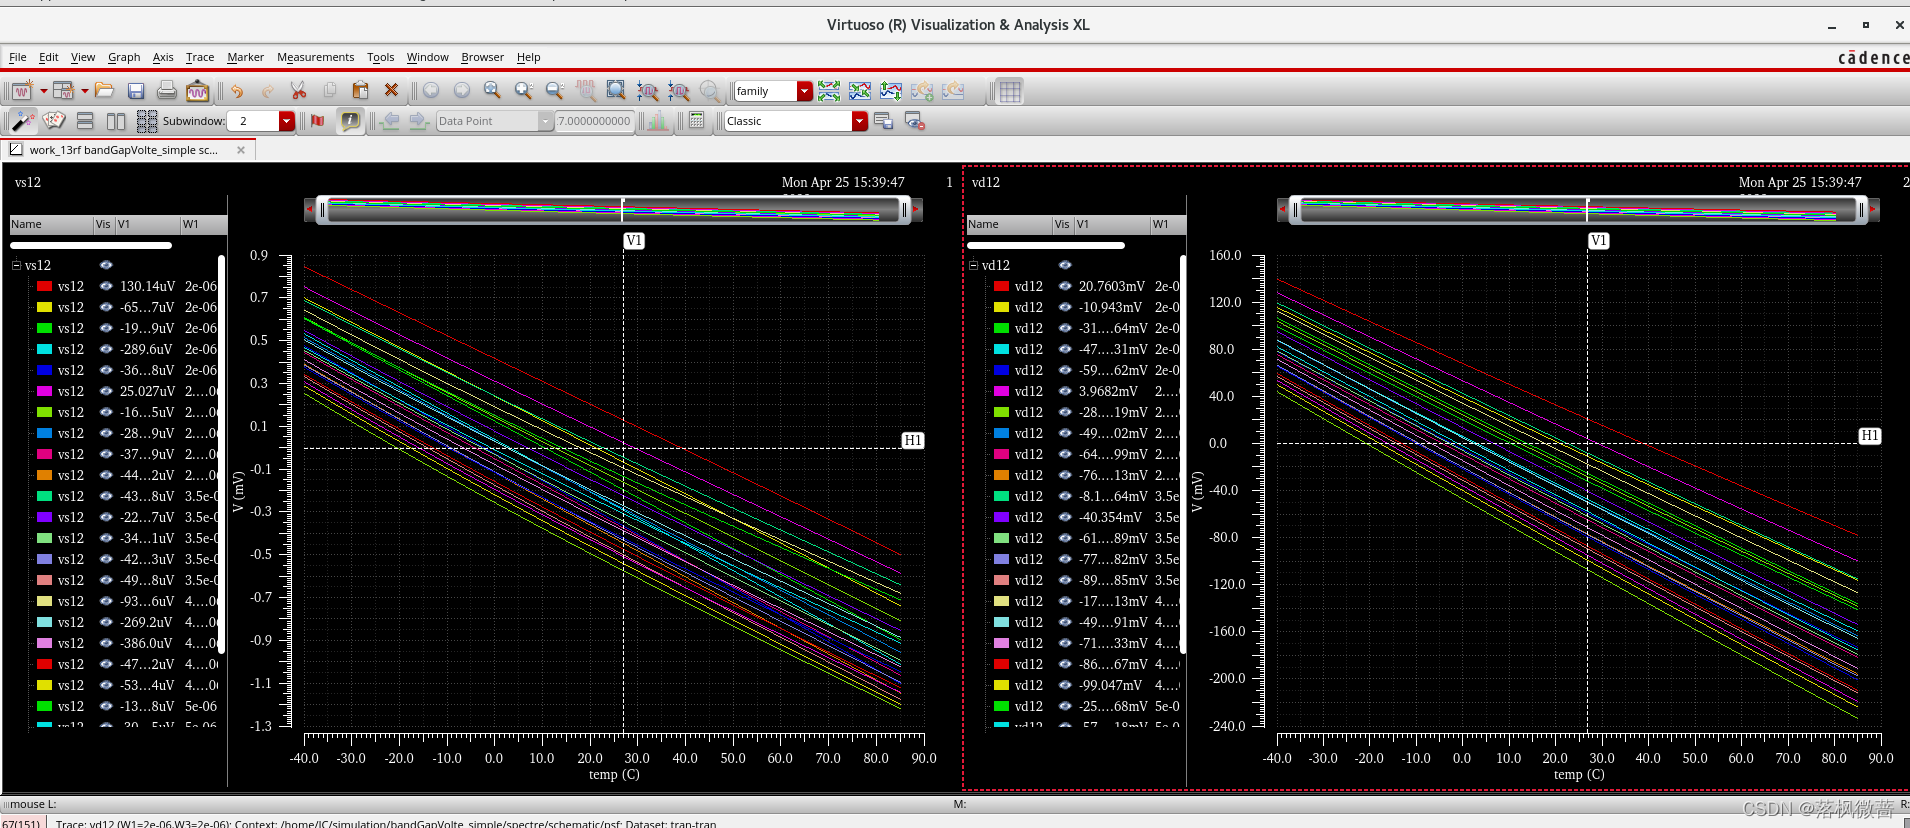The width and height of the screenshot is (1910, 828).
Task: Click the right graph pan slider bar
Action: pyautogui.click(x=1578, y=210)
